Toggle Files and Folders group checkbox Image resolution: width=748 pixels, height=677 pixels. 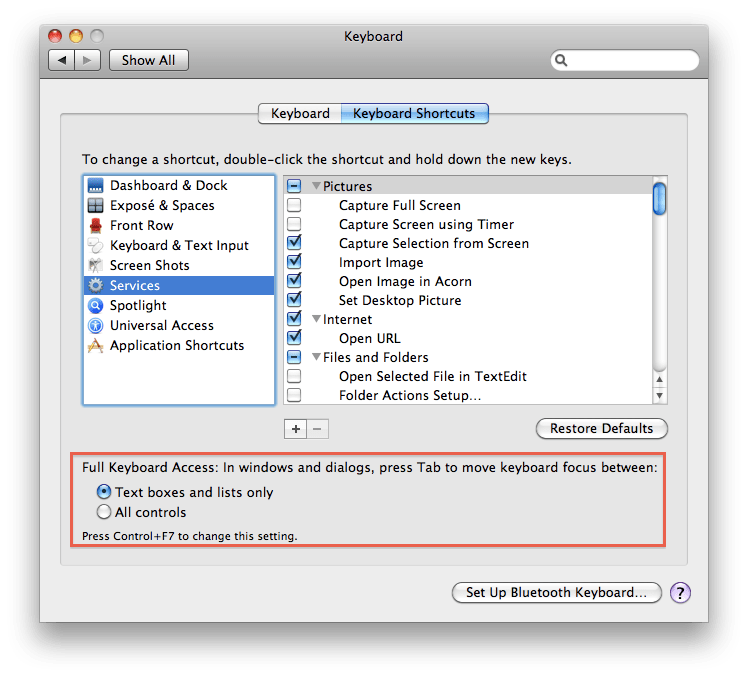pyautogui.click(x=294, y=357)
